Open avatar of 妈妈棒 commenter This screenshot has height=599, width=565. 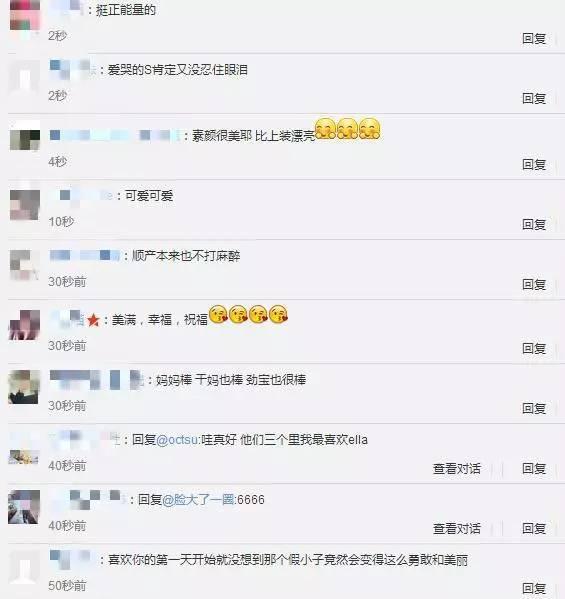24,387
